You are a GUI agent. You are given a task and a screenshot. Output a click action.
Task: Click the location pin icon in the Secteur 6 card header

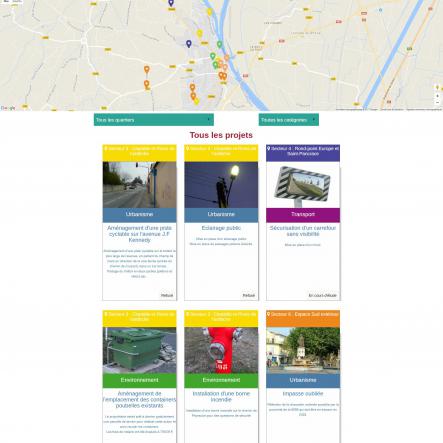pos(268,314)
